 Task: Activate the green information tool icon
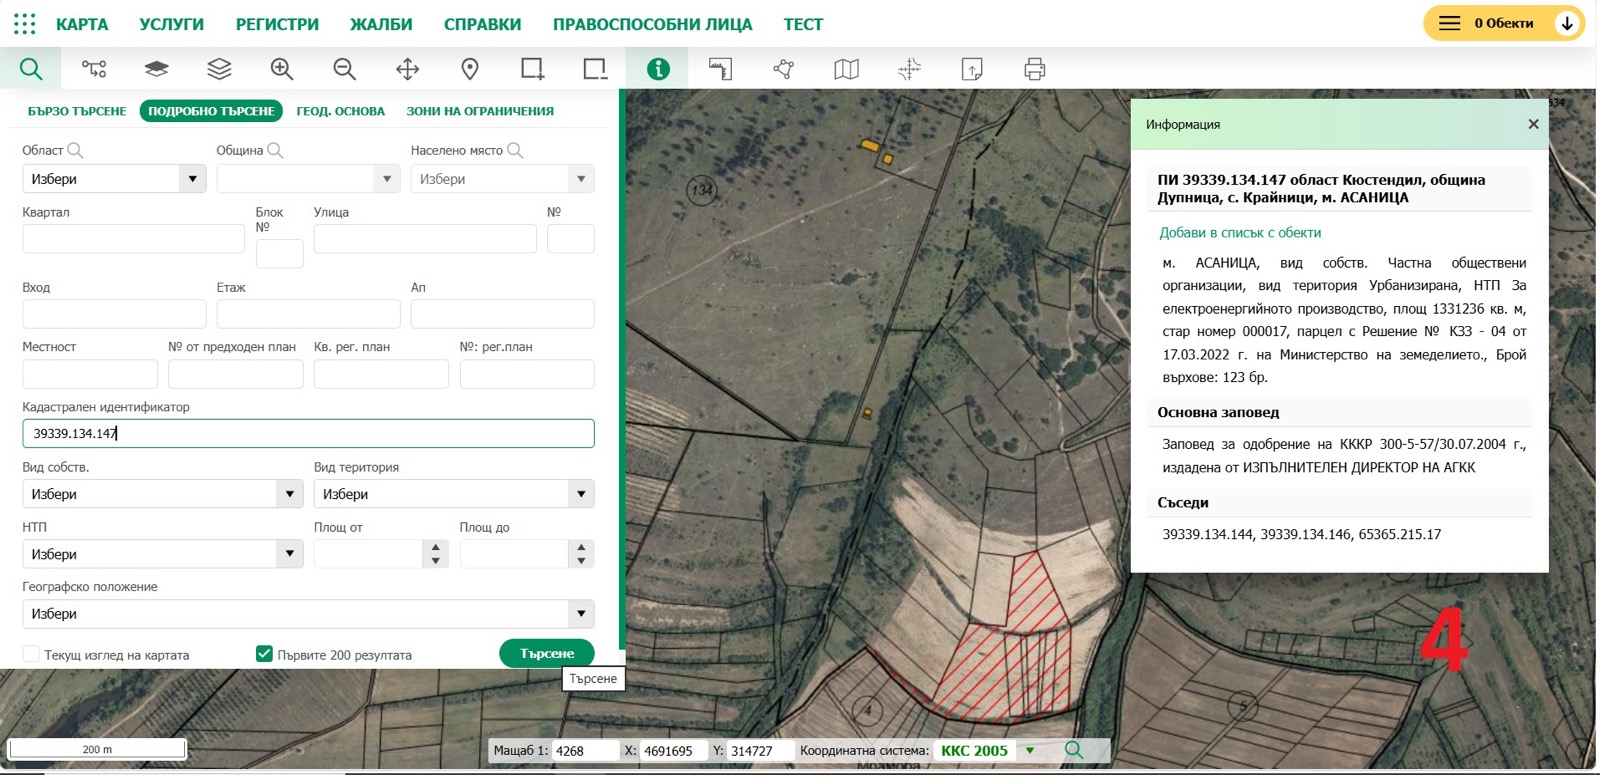click(658, 69)
